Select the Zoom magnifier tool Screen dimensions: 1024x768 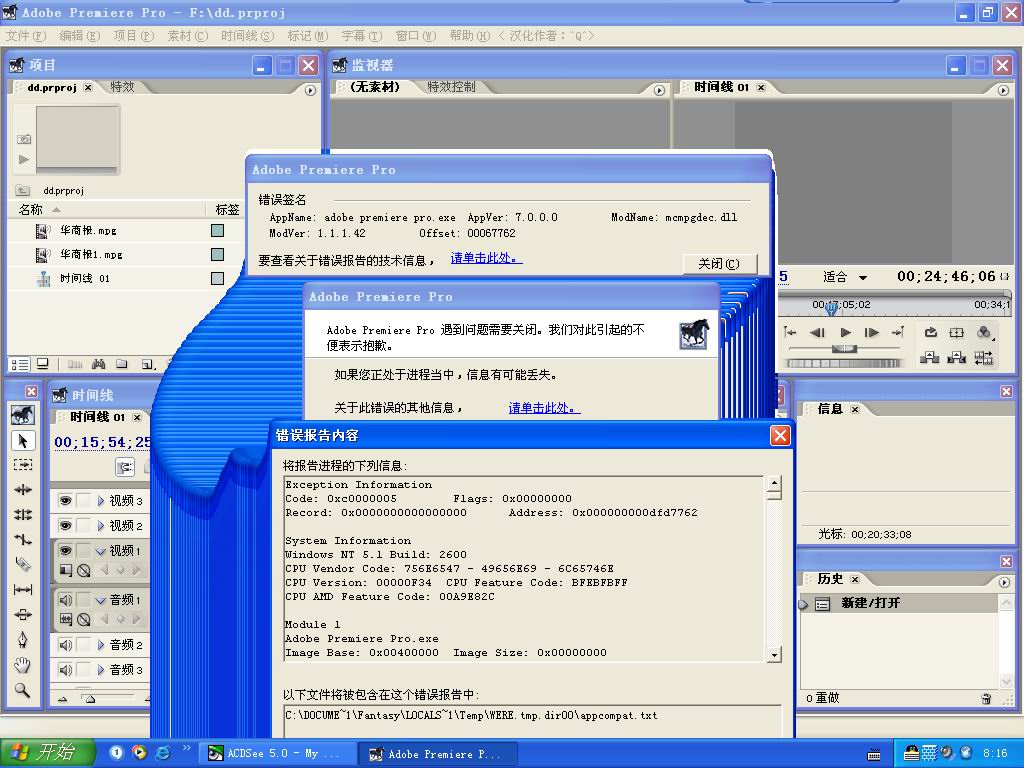[x=23, y=690]
